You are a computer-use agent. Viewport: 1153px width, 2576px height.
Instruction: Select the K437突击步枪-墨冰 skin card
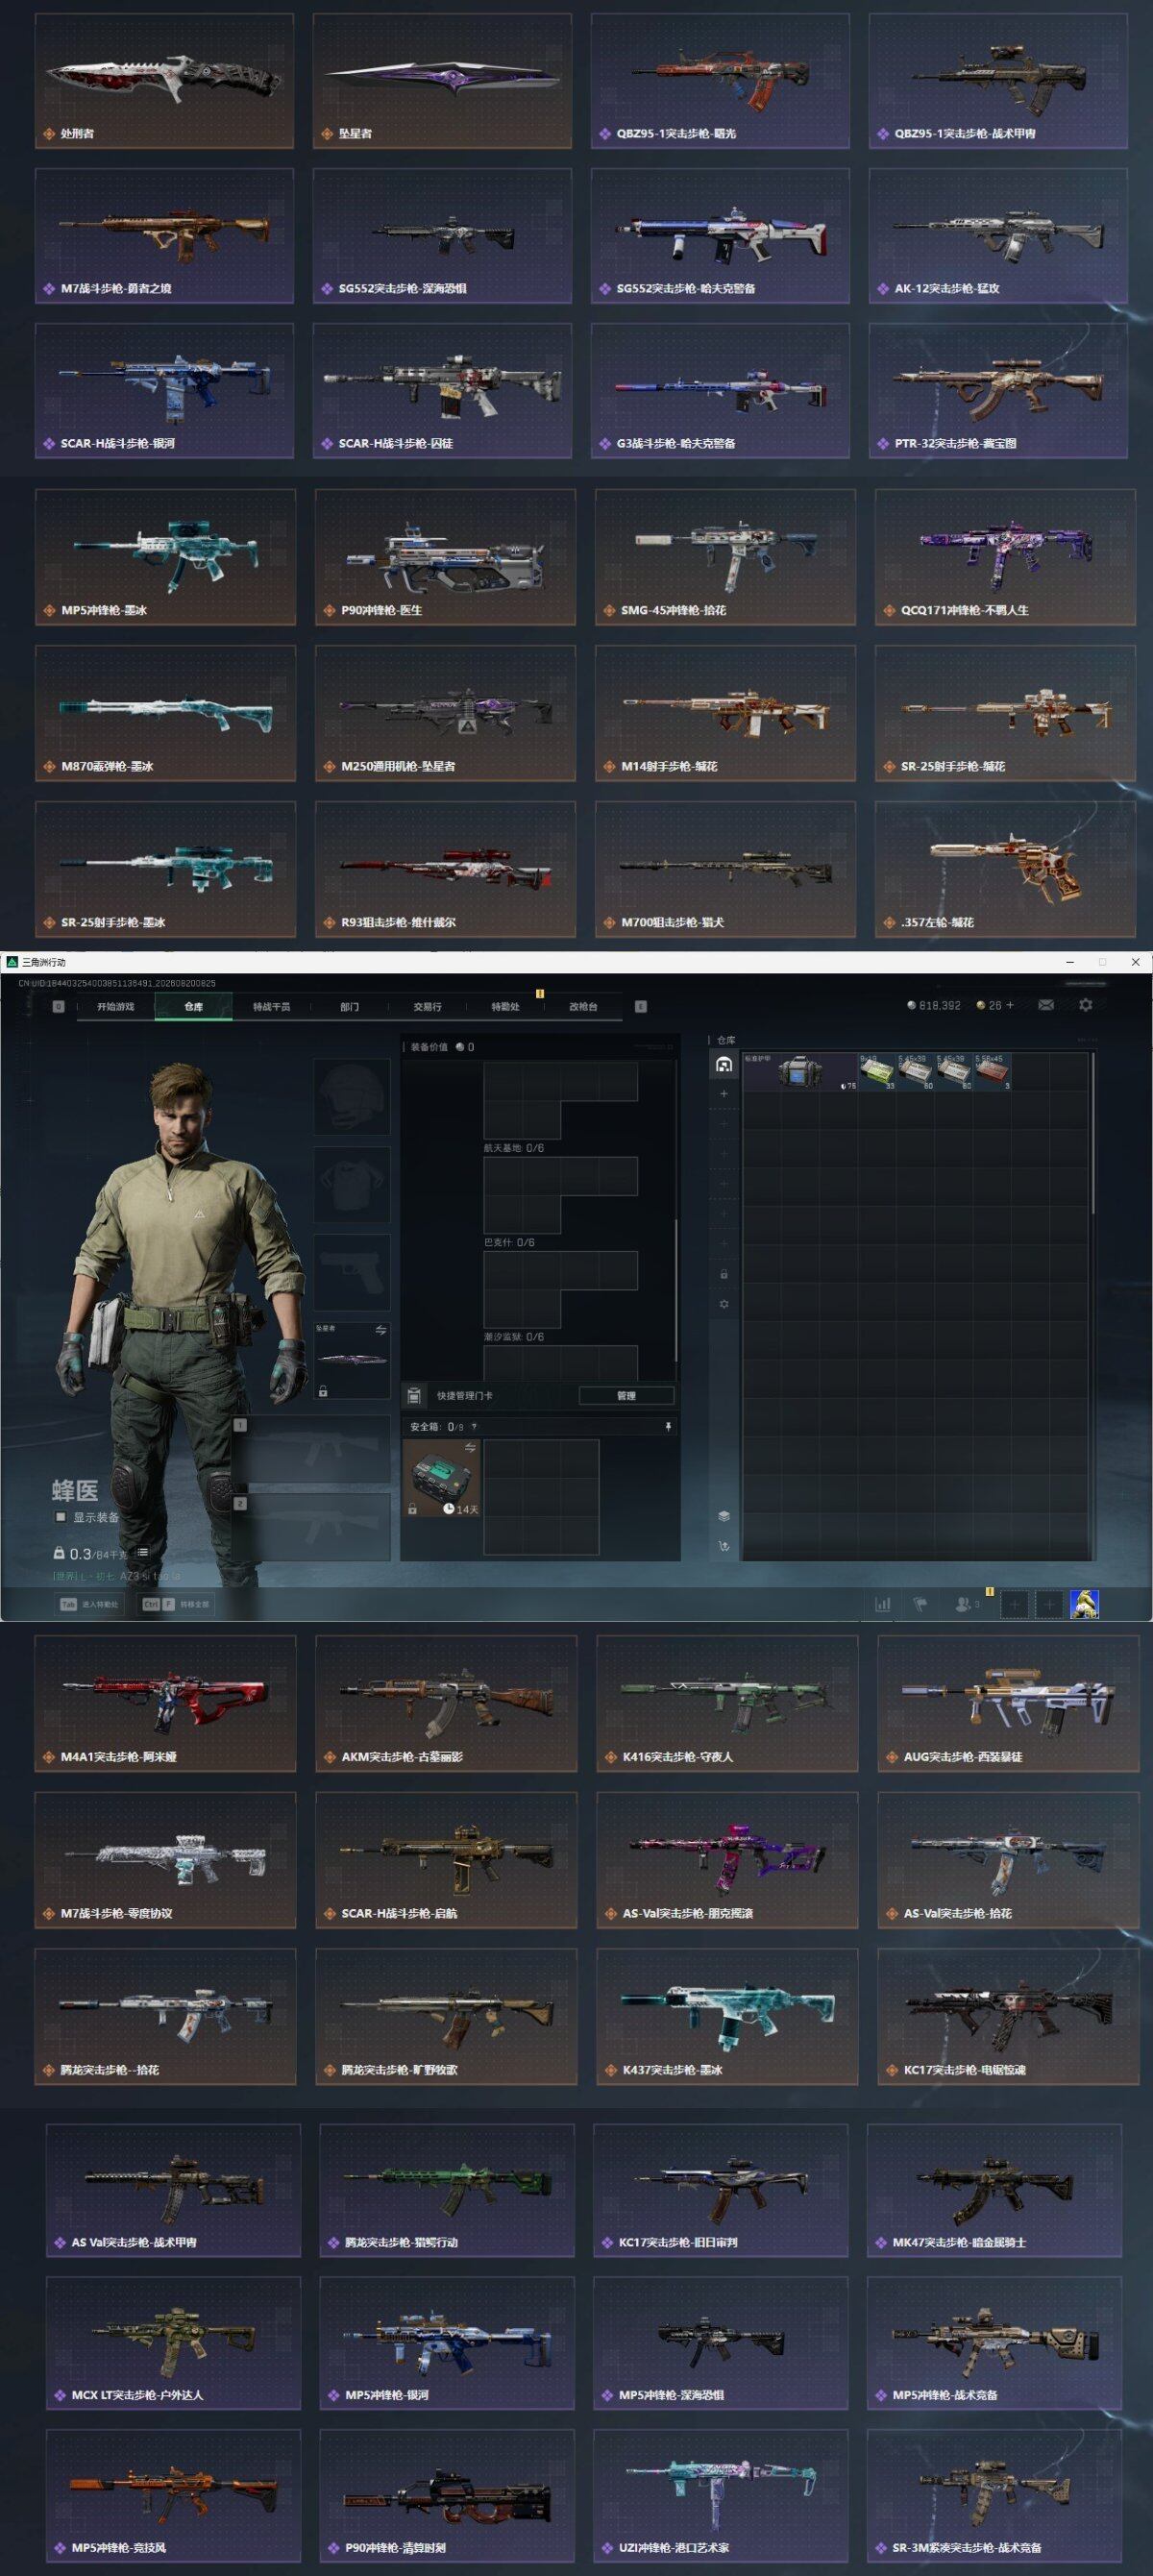[727, 2016]
